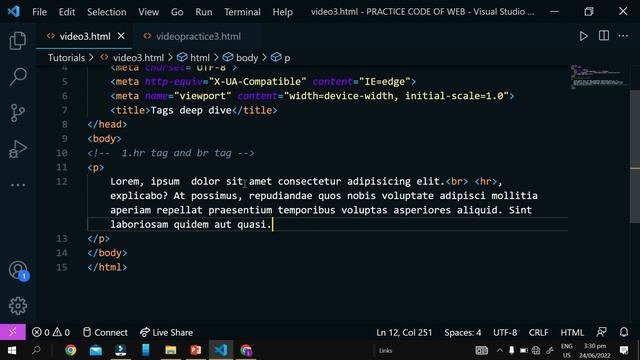Click Connect in the status bar

point(105,332)
